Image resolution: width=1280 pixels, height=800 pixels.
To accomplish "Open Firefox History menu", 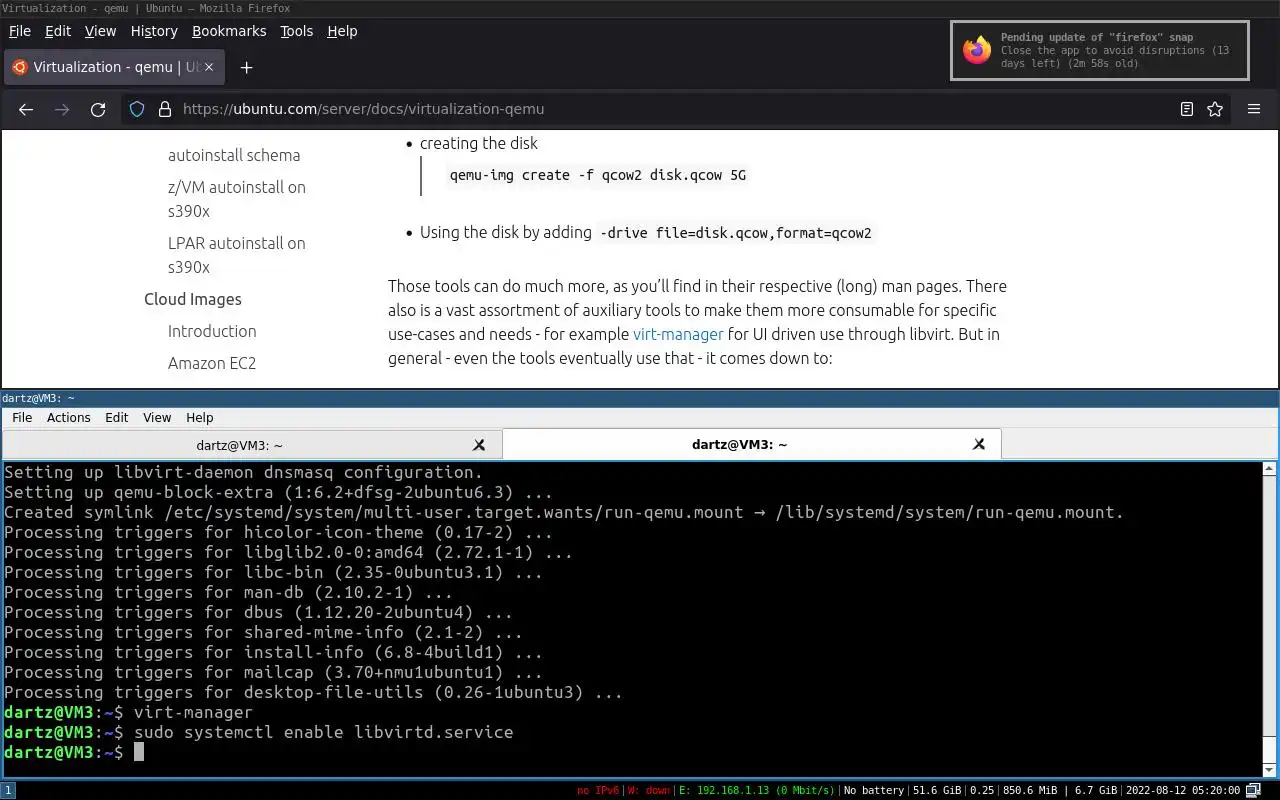I will [x=154, y=31].
